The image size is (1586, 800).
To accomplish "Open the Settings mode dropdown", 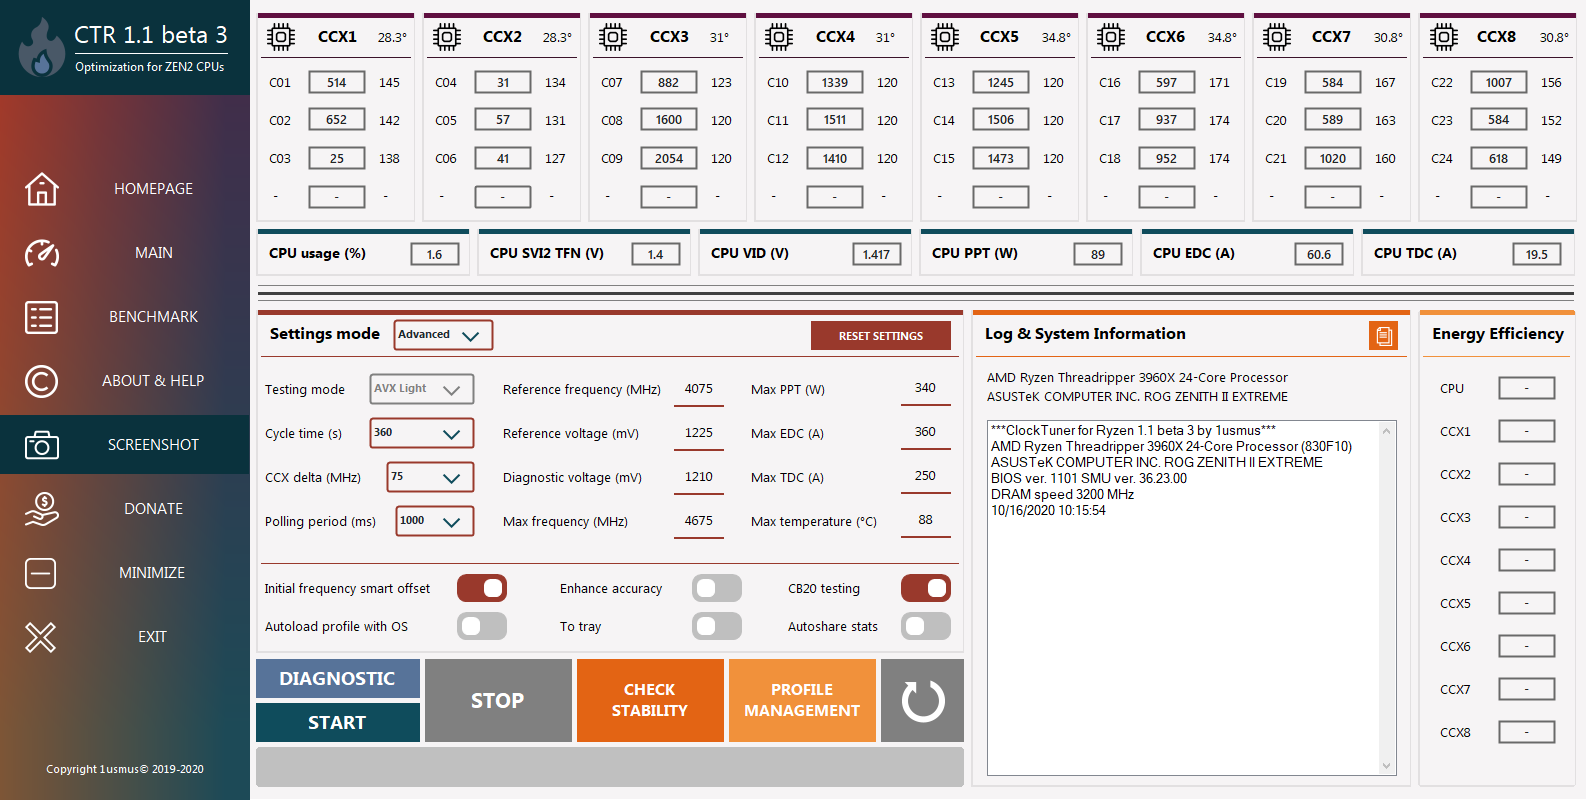I will [x=443, y=335].
